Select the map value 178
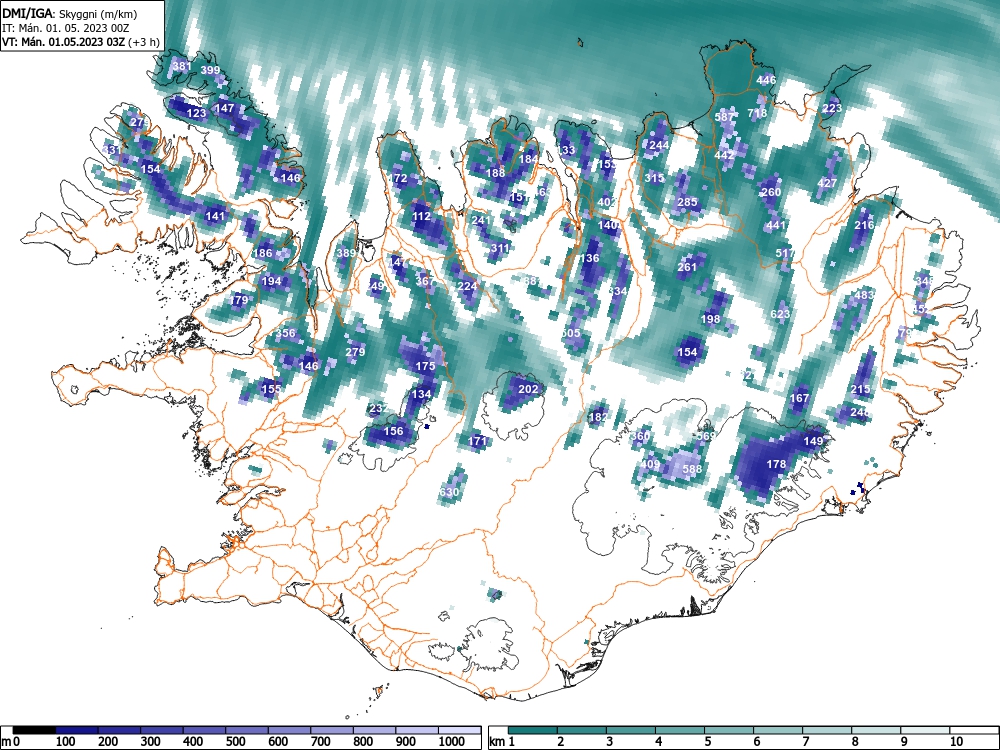 click(776, 464)
